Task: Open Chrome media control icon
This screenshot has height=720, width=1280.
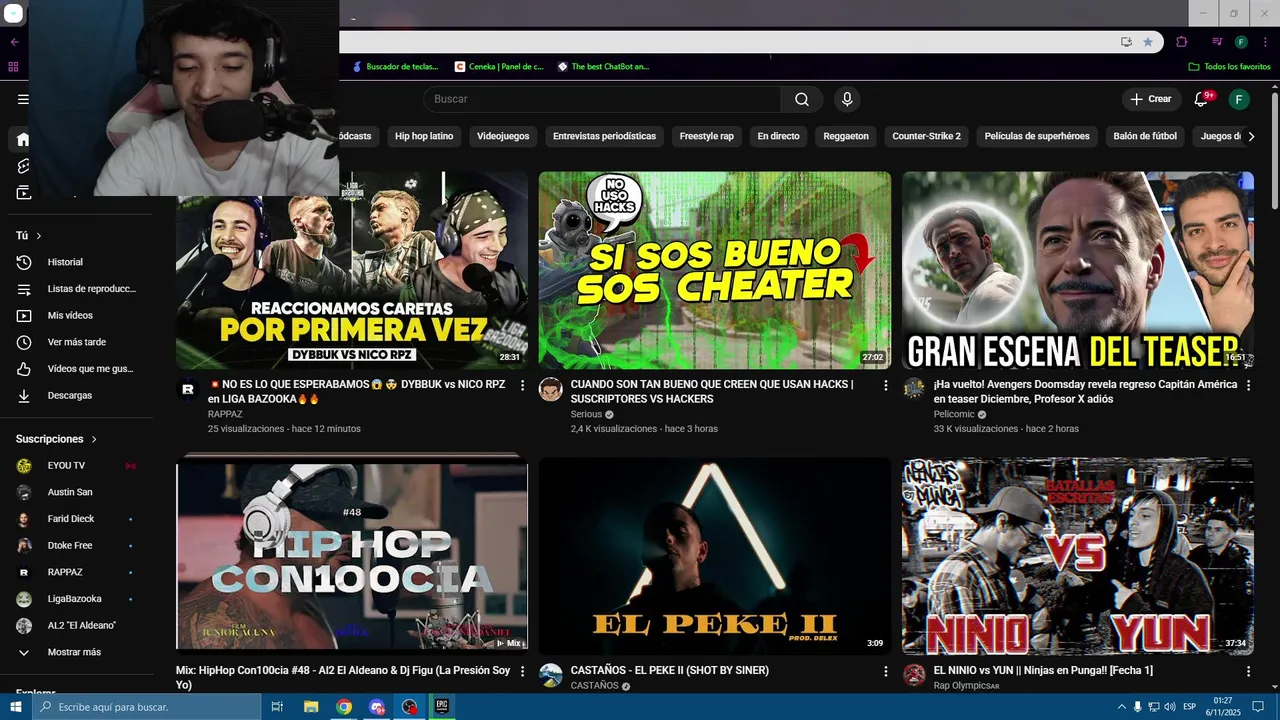Action: pos(1217,42)
